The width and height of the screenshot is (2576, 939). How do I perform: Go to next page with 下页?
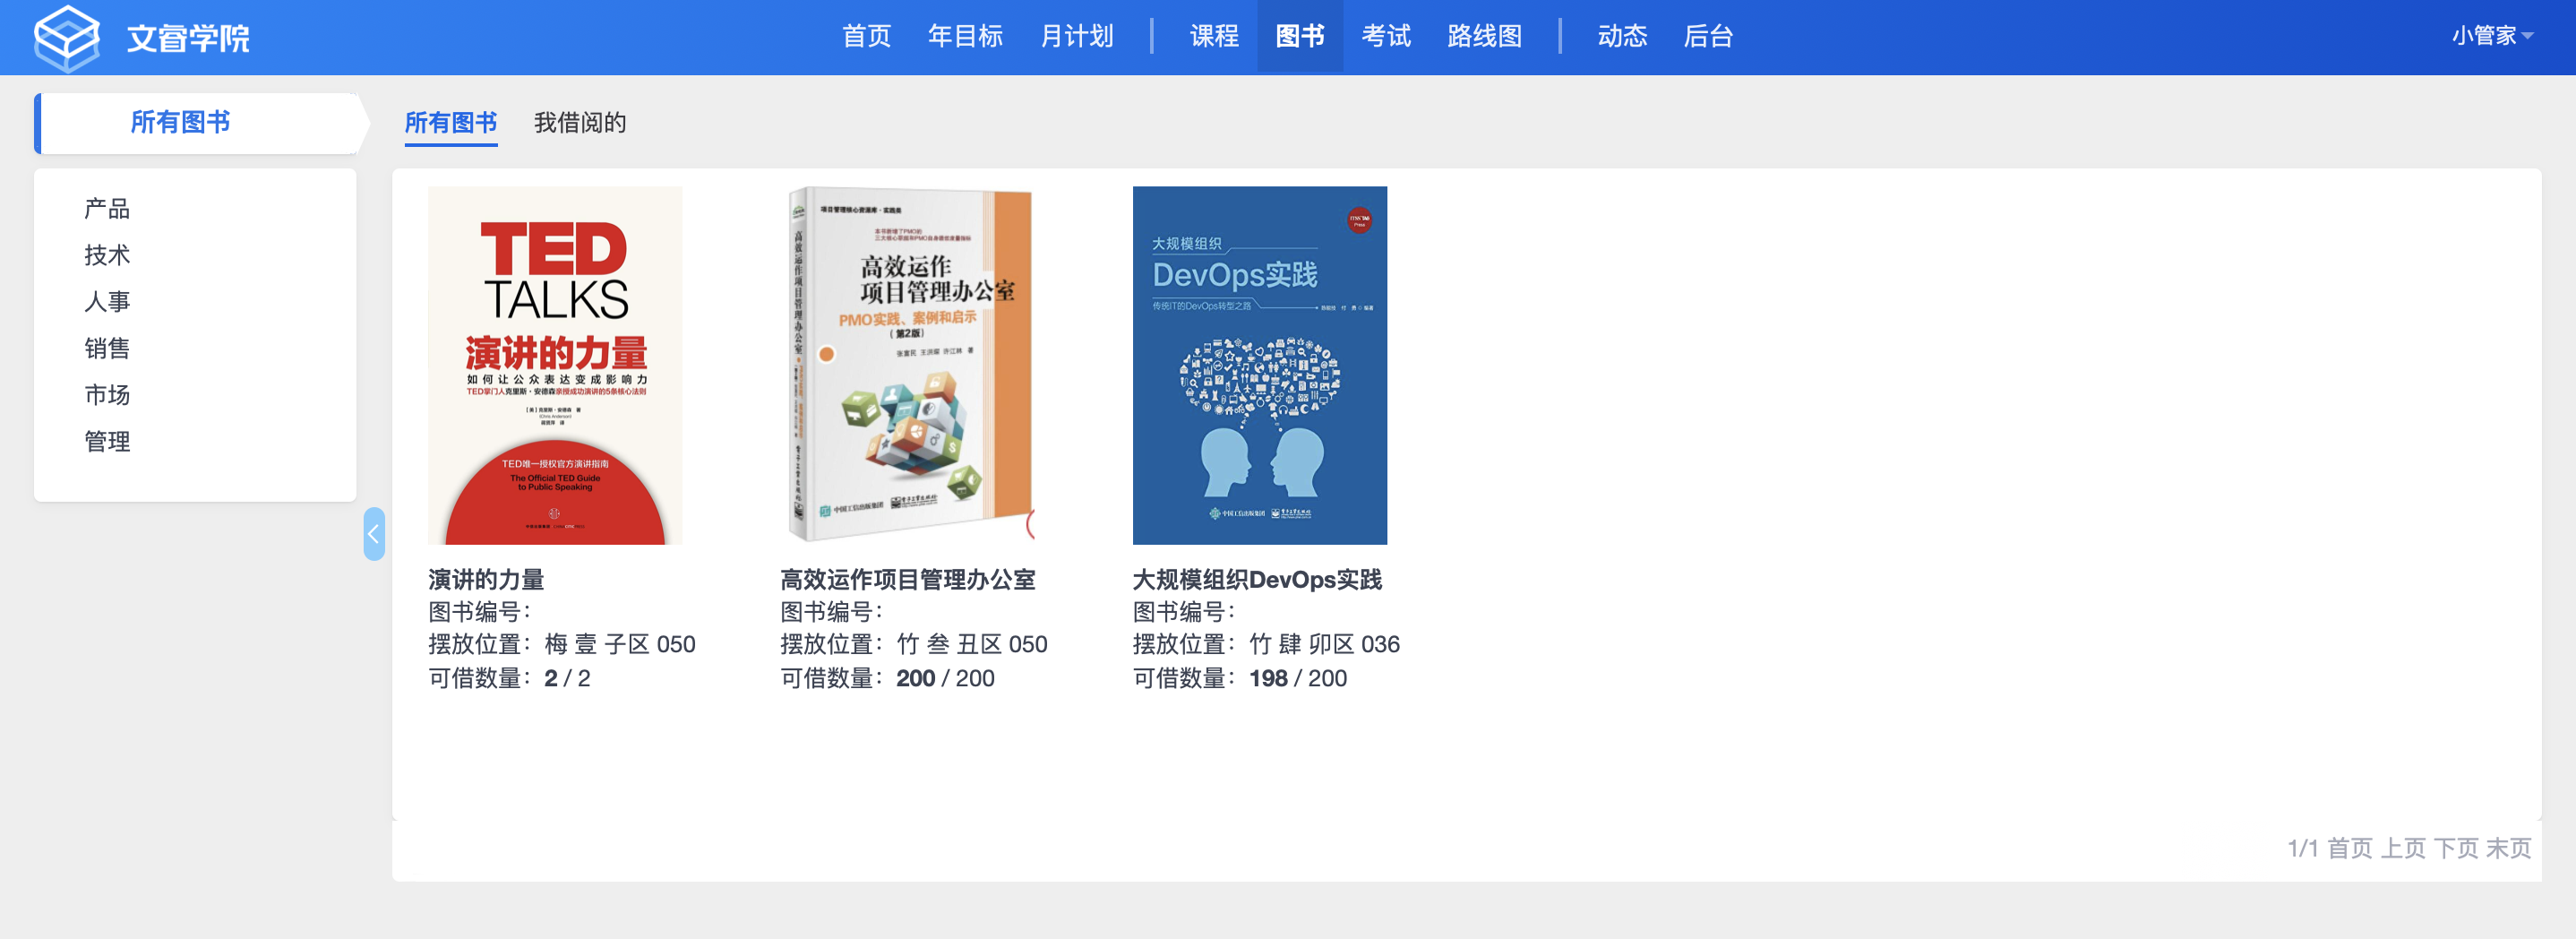click(2456, 848)
